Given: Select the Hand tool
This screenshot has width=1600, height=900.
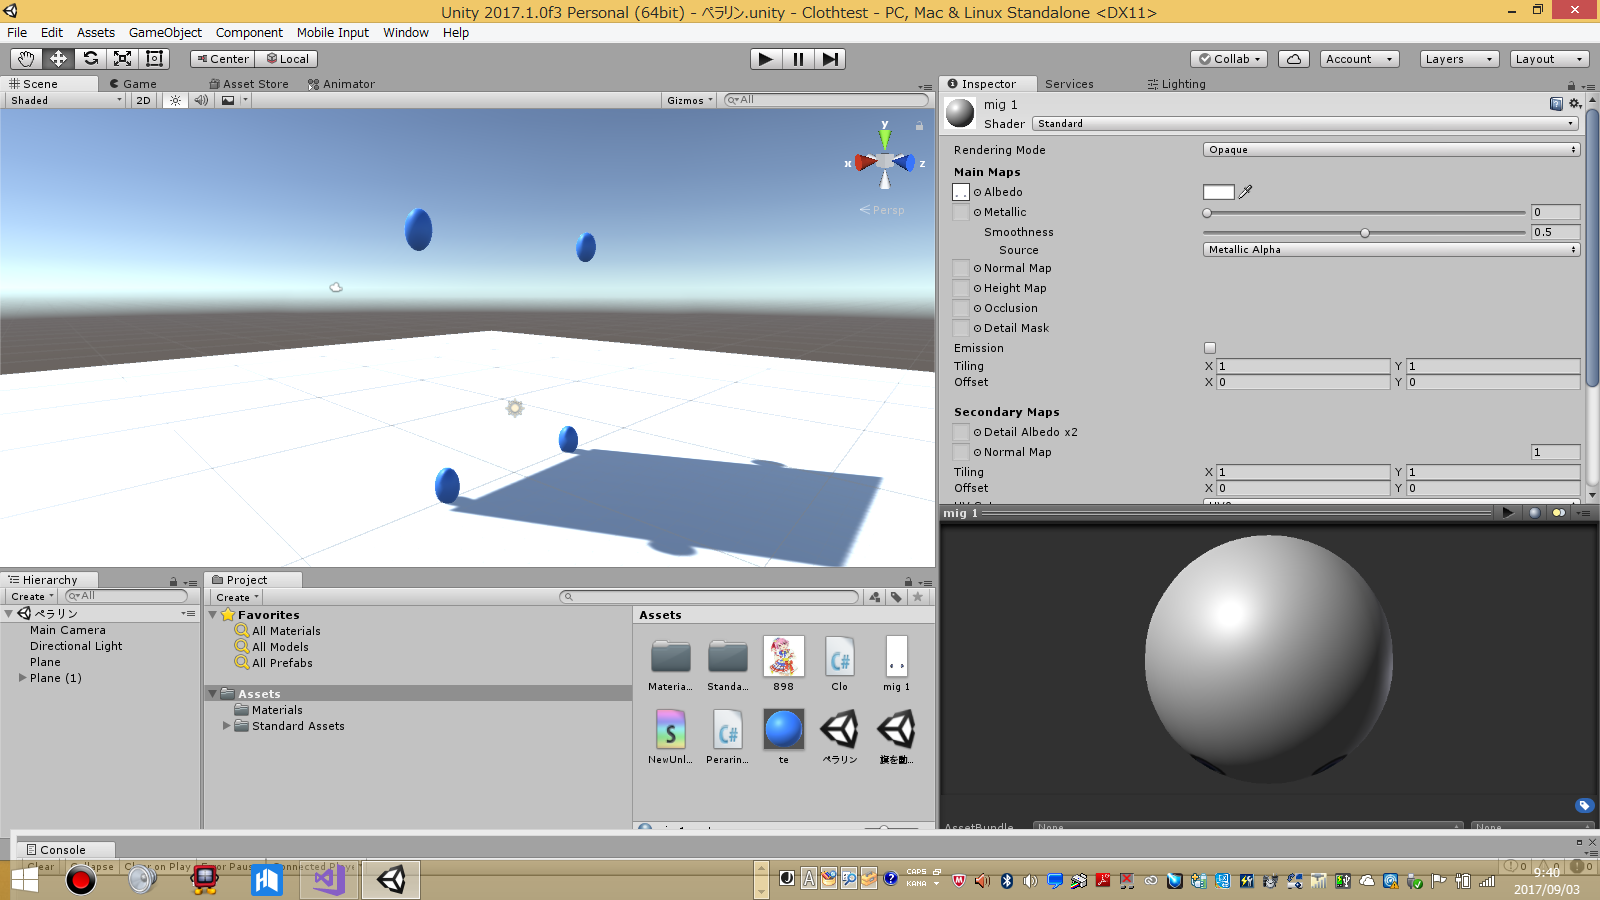Looking at the screenshot, I should click(27, 59).
